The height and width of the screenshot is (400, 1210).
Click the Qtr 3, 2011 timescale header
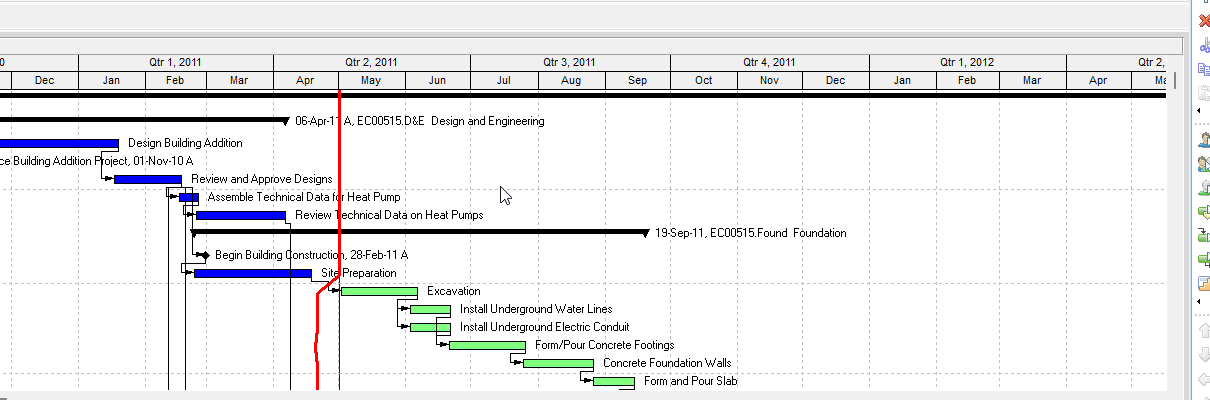(570, 62)
